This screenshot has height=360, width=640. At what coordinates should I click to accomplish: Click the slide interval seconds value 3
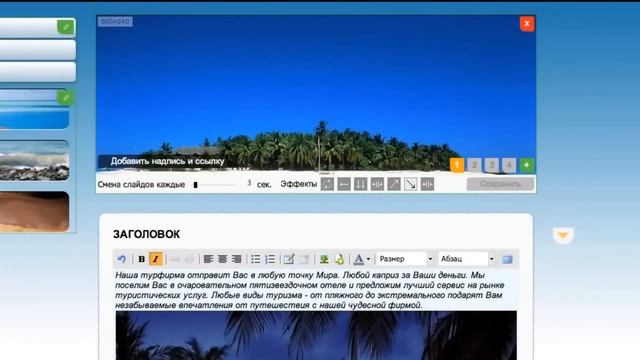[249, 183]
